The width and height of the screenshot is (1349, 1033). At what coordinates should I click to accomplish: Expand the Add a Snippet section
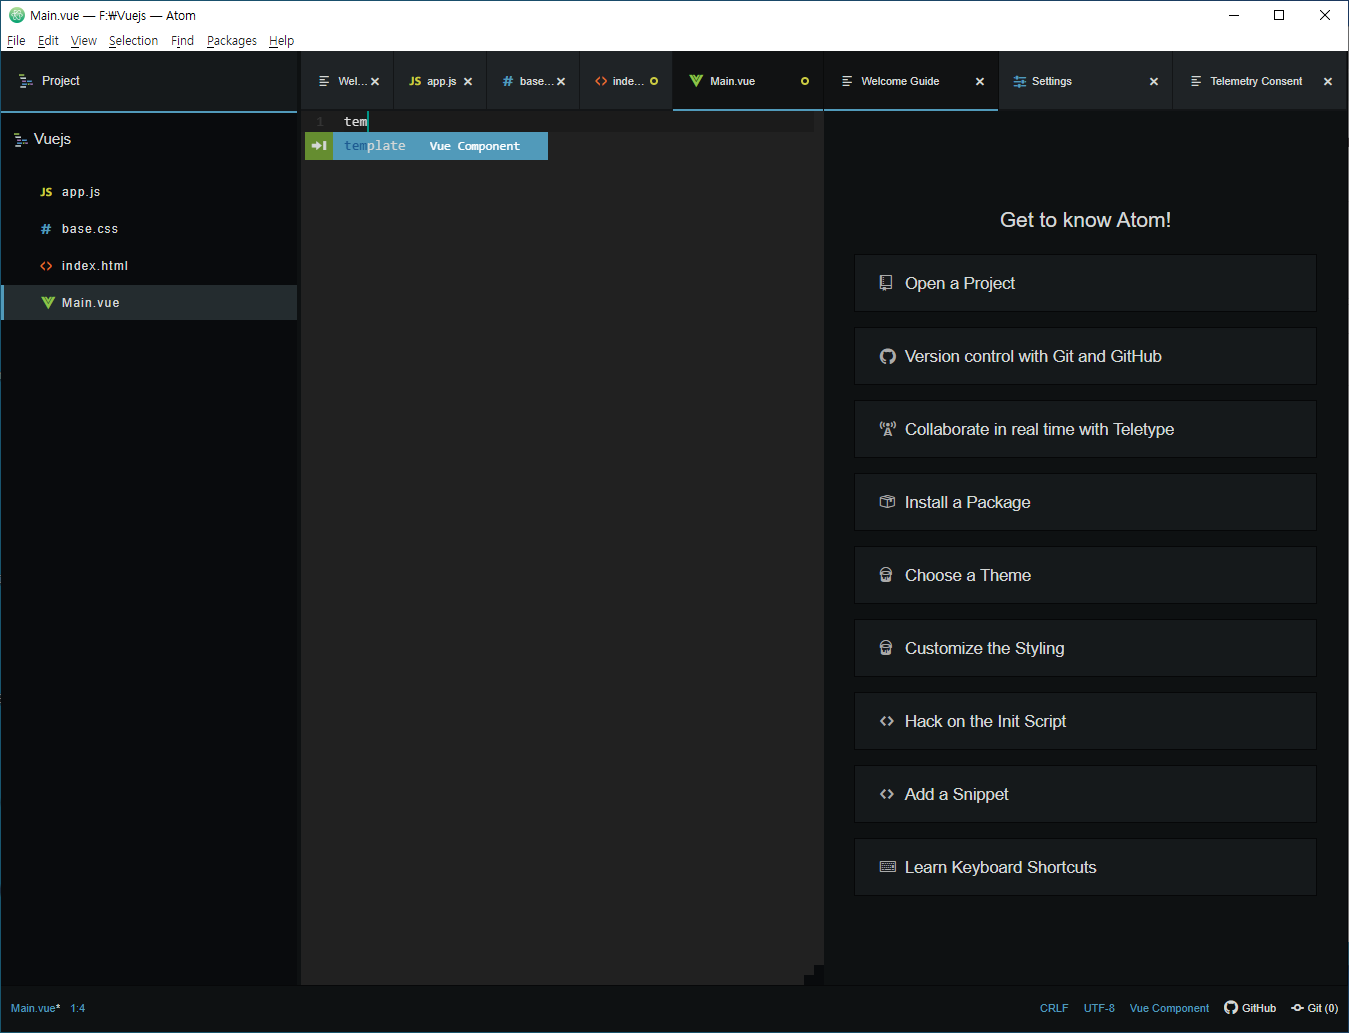[x=1085, y=794]
